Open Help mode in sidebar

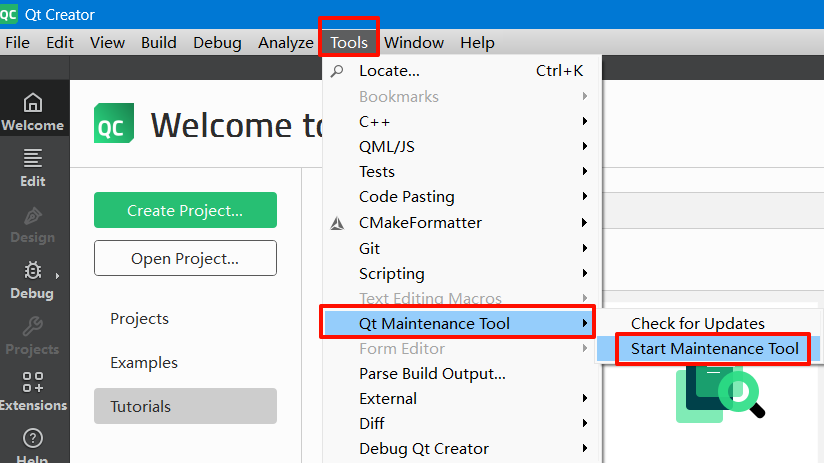pos(34,445)
